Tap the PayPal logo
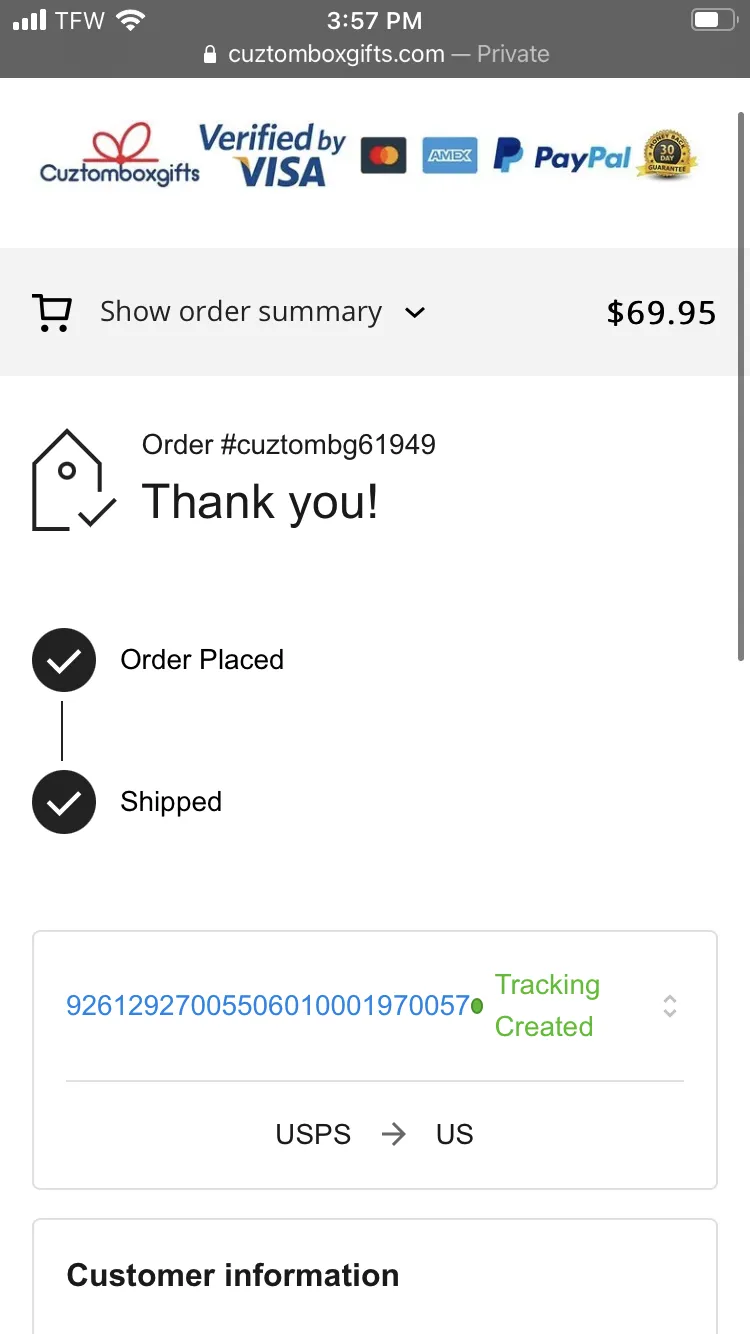 [x=562, y=156]
